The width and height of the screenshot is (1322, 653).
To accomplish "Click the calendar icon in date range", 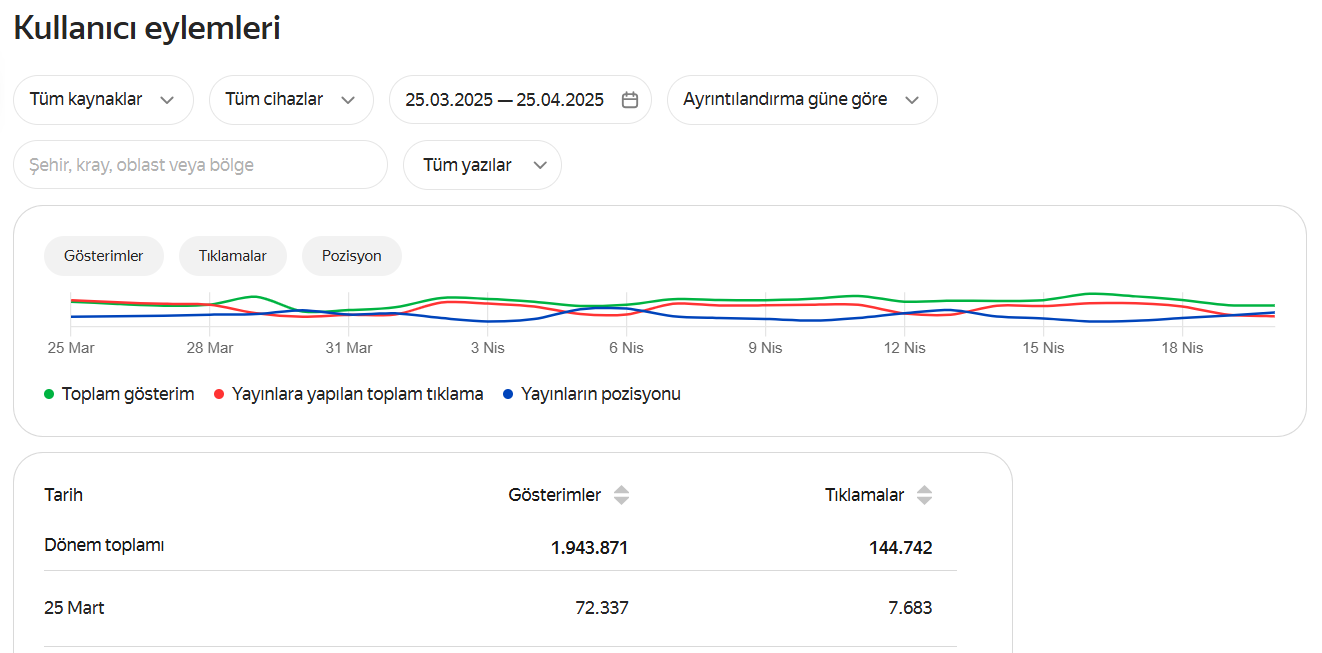I will tap(630, 100).
